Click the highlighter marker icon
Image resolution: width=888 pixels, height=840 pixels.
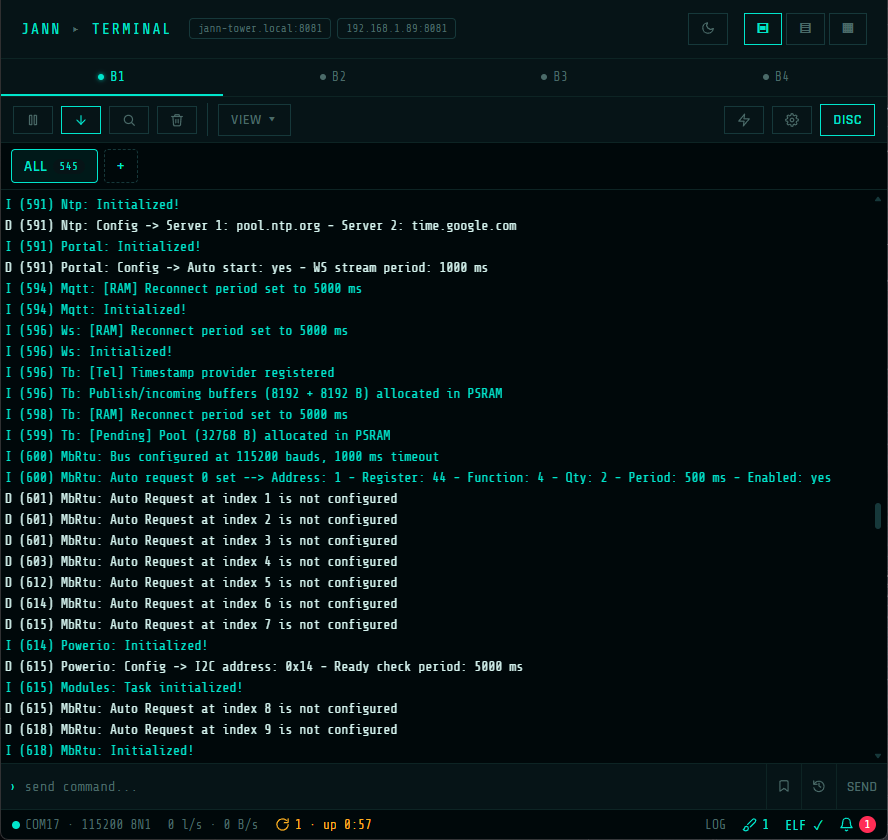click(749, 825)
